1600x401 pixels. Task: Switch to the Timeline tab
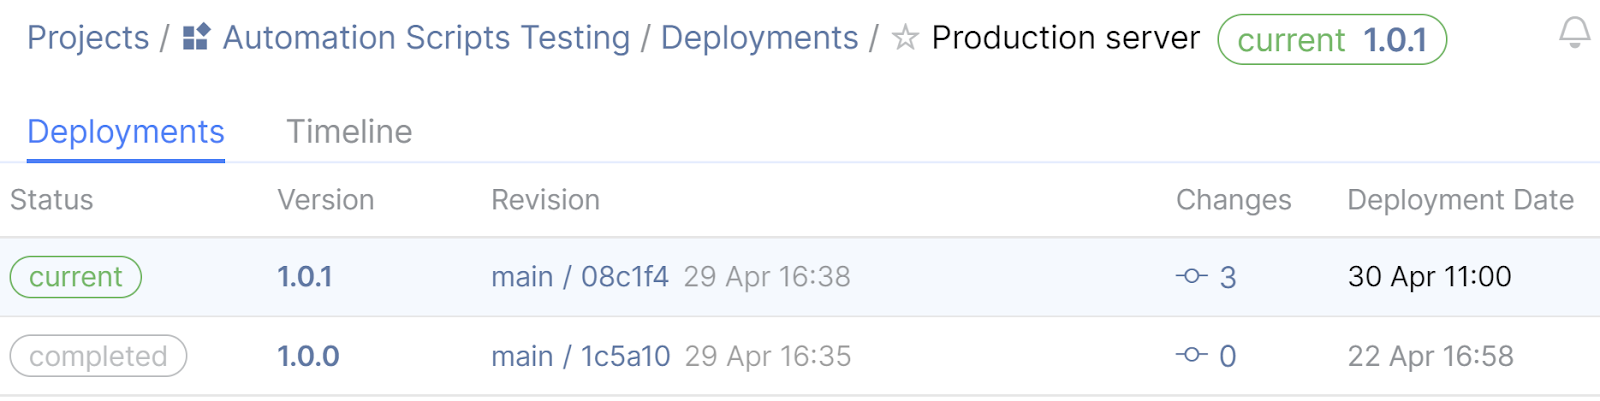coord(349,132)
